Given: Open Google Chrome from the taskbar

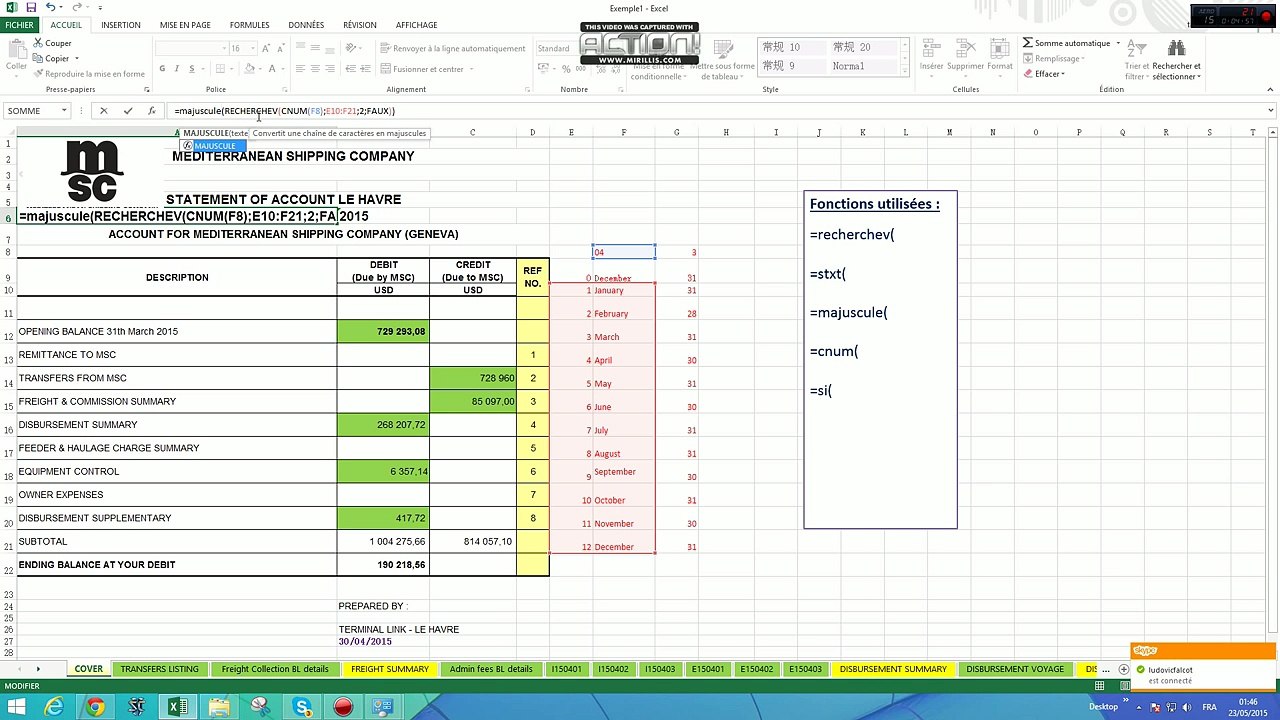Looking at the screenshot, I should tap(95, 707).
